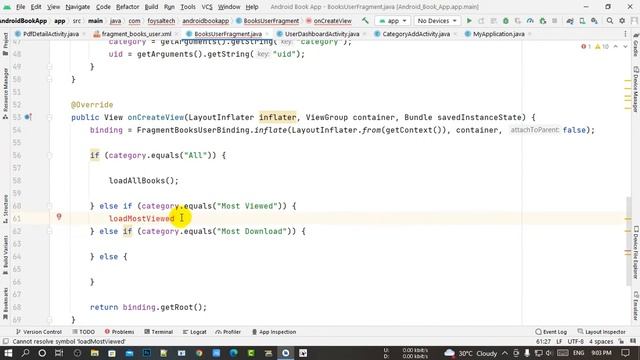
Task: Open the Emulator side panel
Action: pos(636,306)
